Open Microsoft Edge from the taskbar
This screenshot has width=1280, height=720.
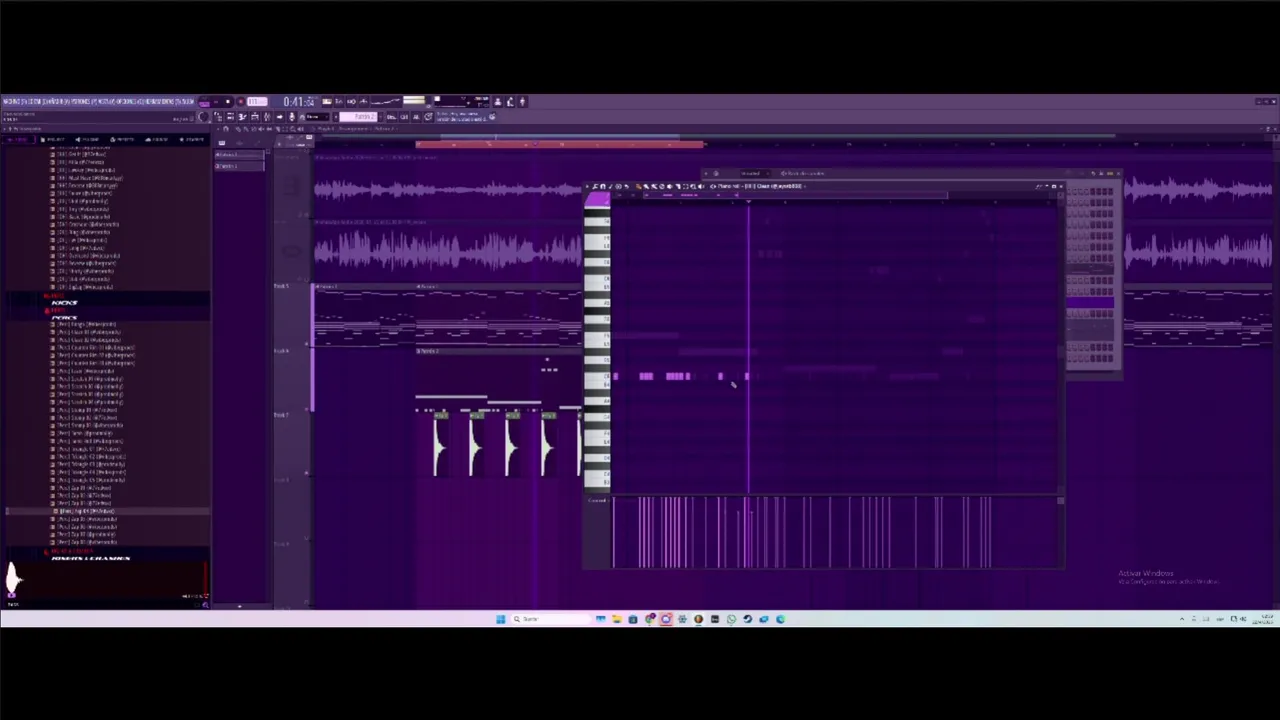pyautogui.click(x=780, y=619)
